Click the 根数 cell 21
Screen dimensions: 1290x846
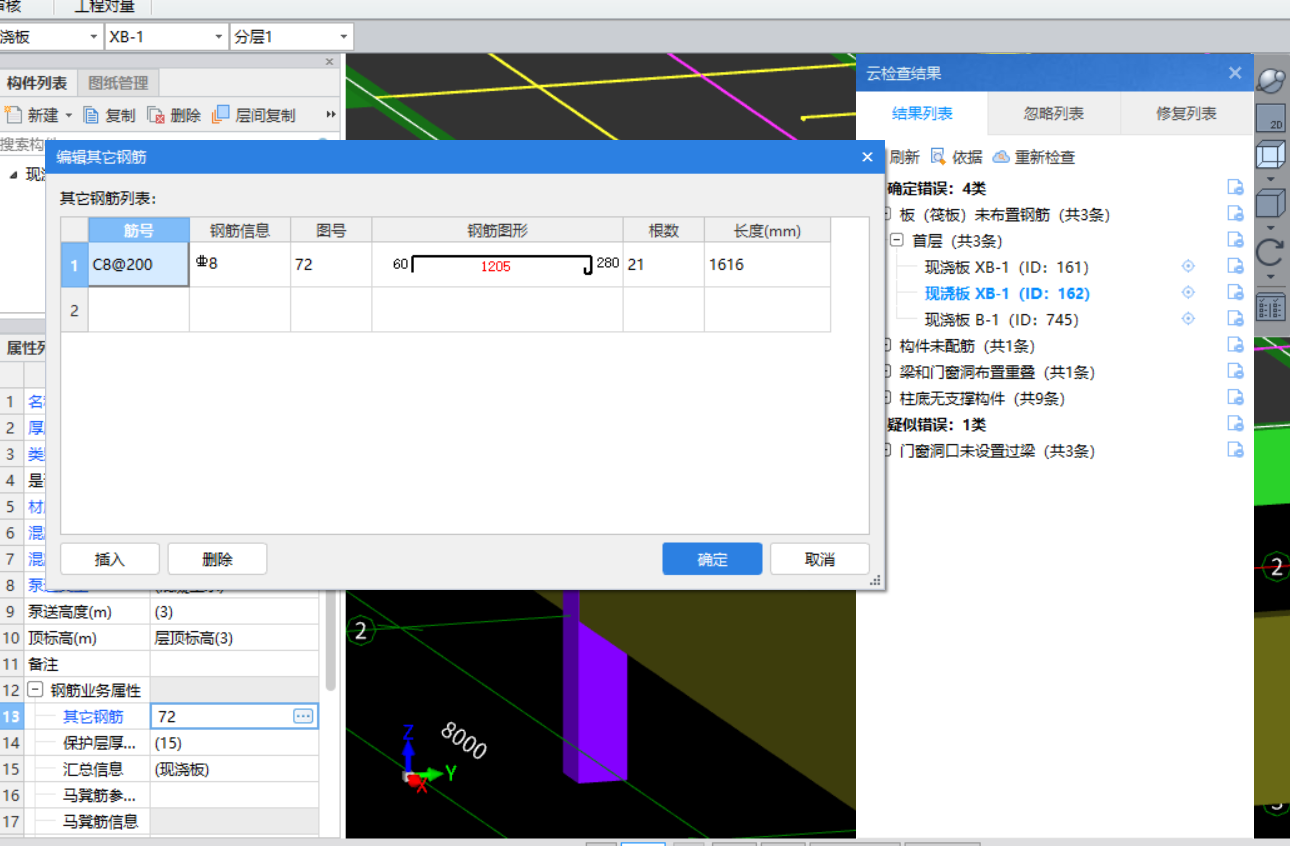click(663, 265)
